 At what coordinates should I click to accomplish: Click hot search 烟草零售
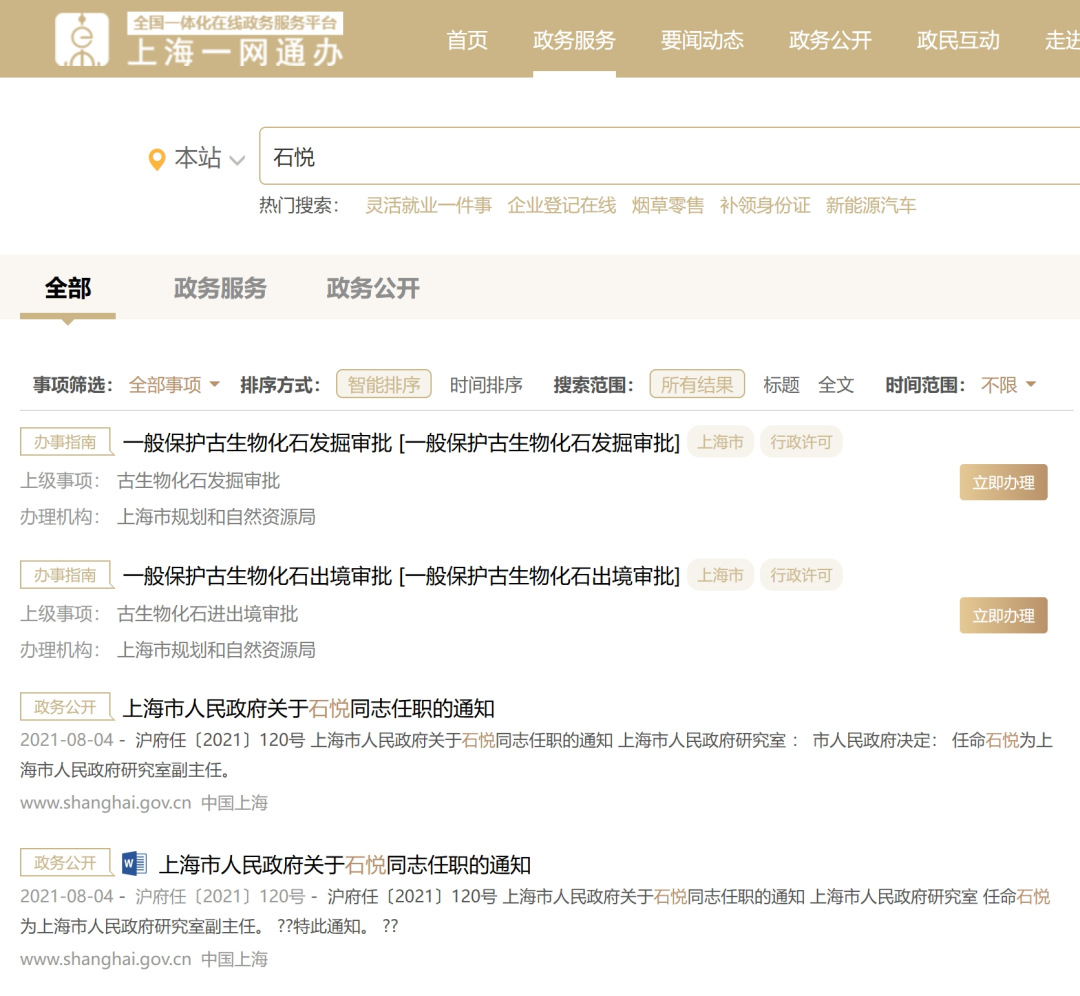tap(667, 205)
